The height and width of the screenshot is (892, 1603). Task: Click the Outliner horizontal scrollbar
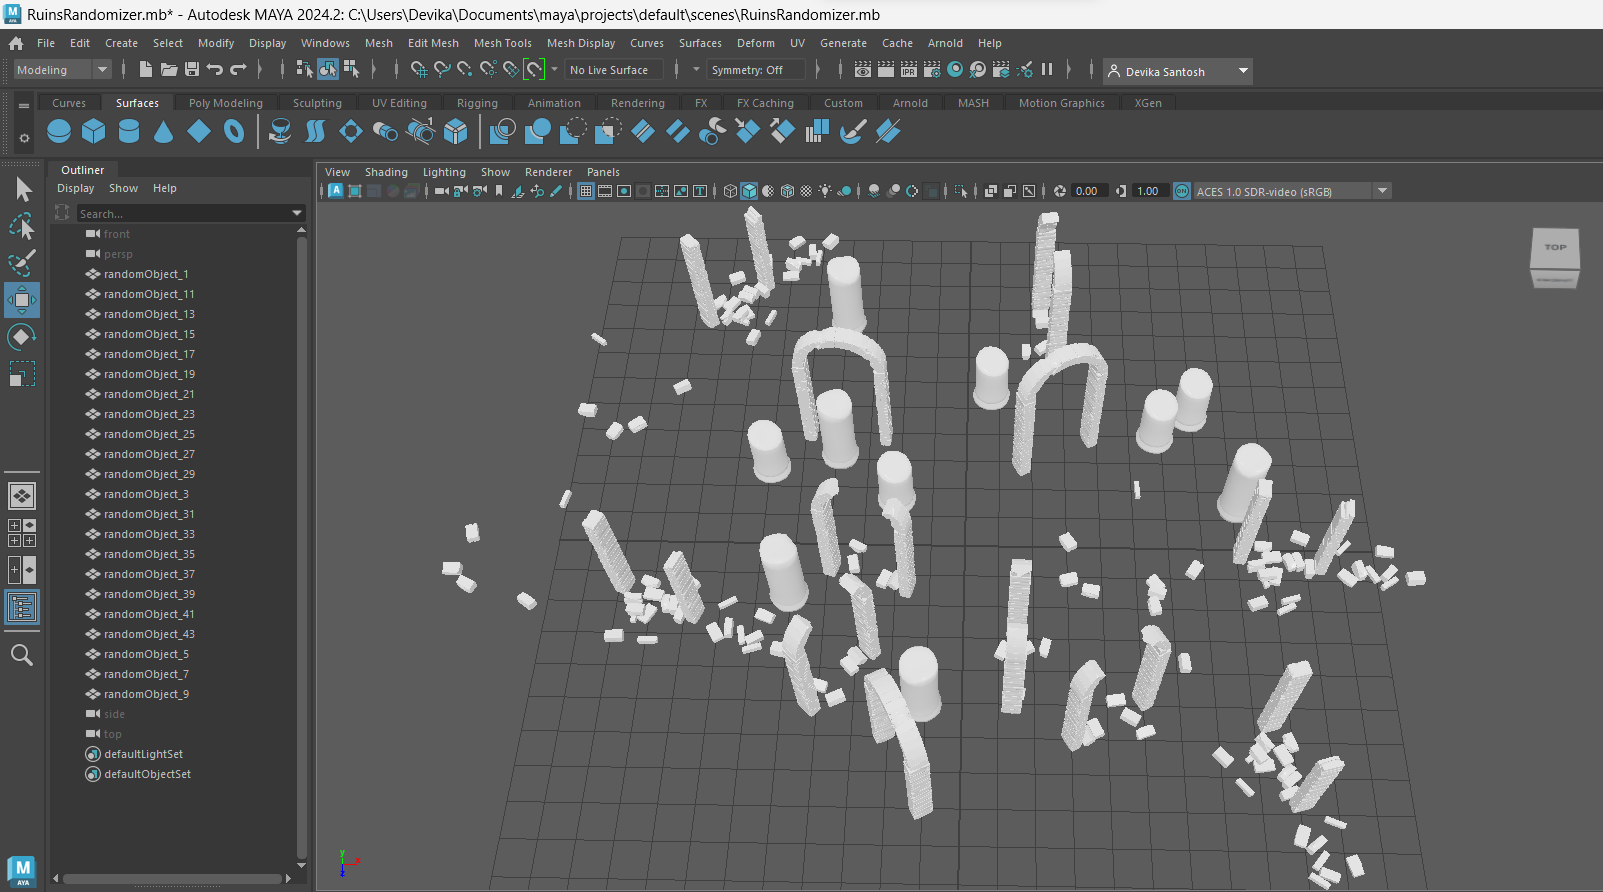coord(173,879)
